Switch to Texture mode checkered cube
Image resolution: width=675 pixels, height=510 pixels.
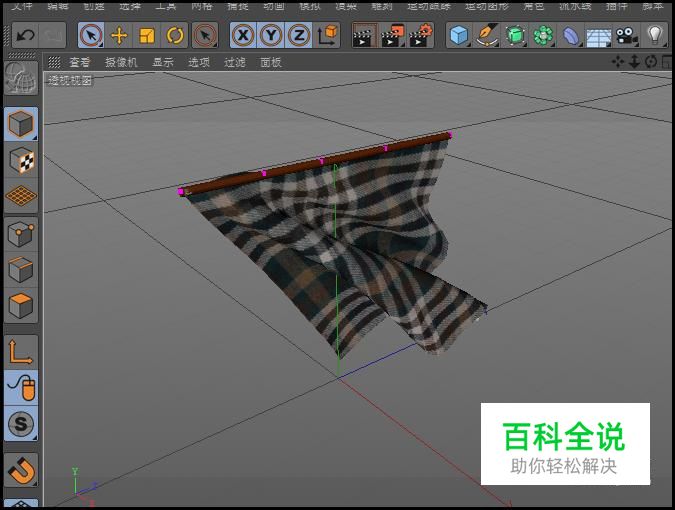coord(21,160)
